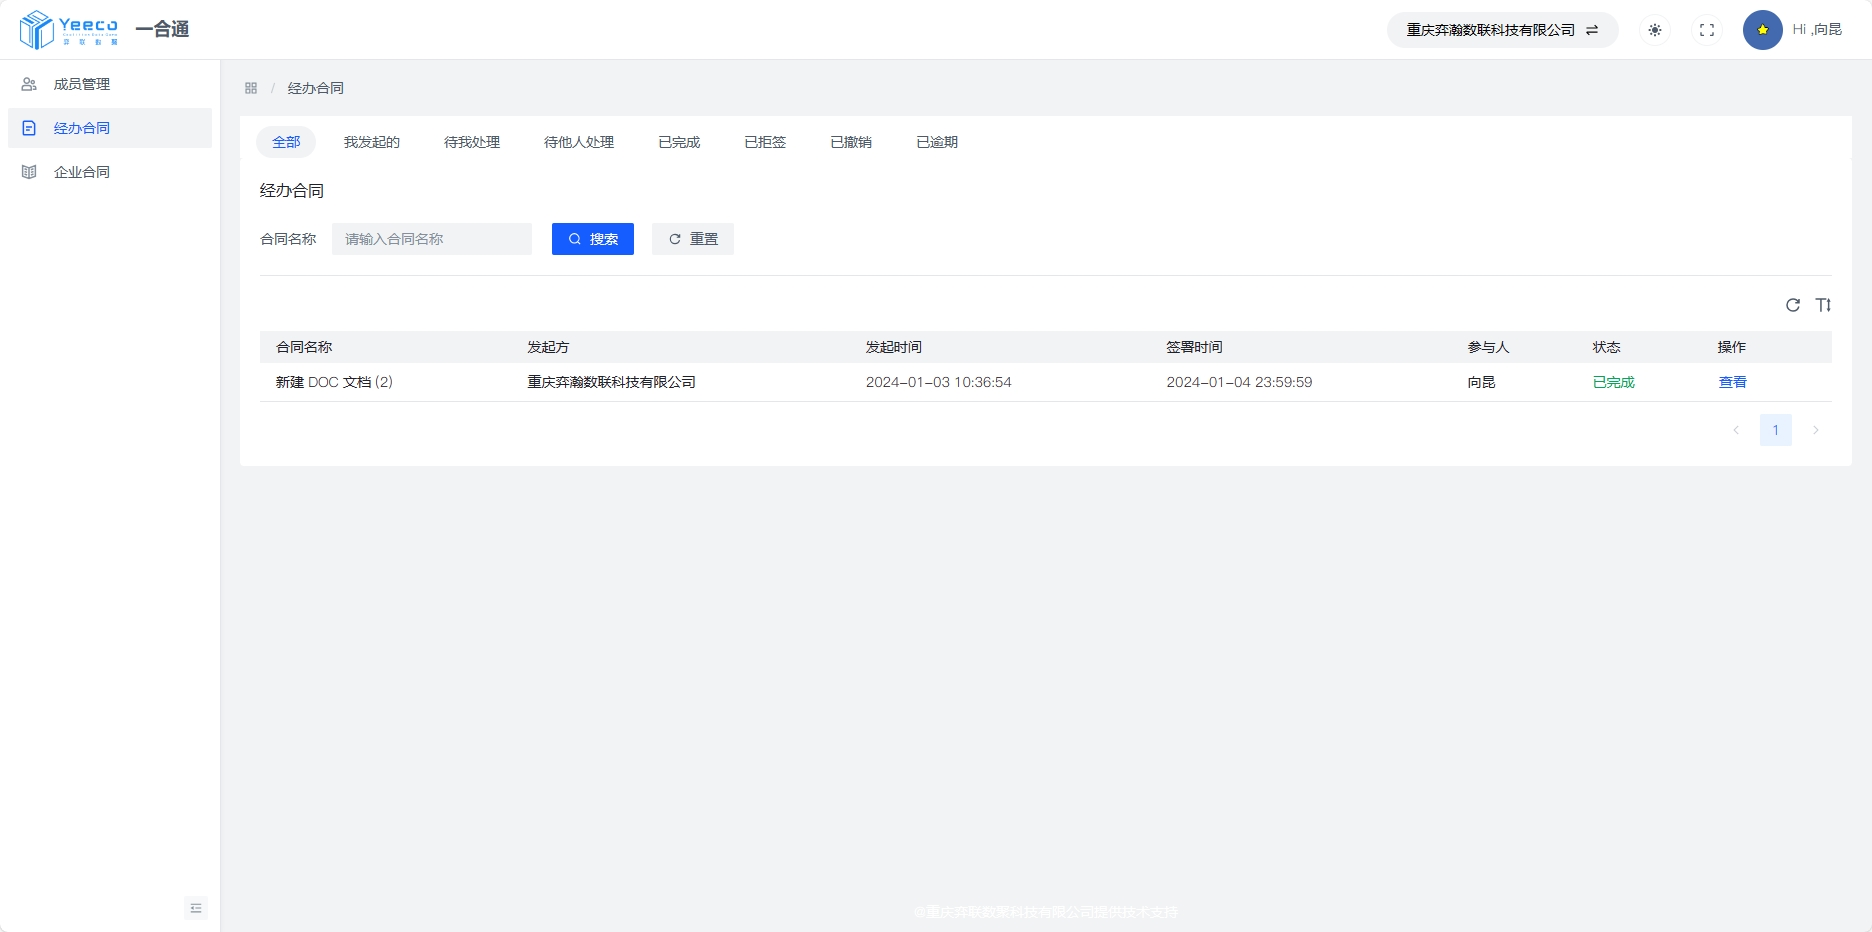Enter fullscreen mode using header icon

1707,30
